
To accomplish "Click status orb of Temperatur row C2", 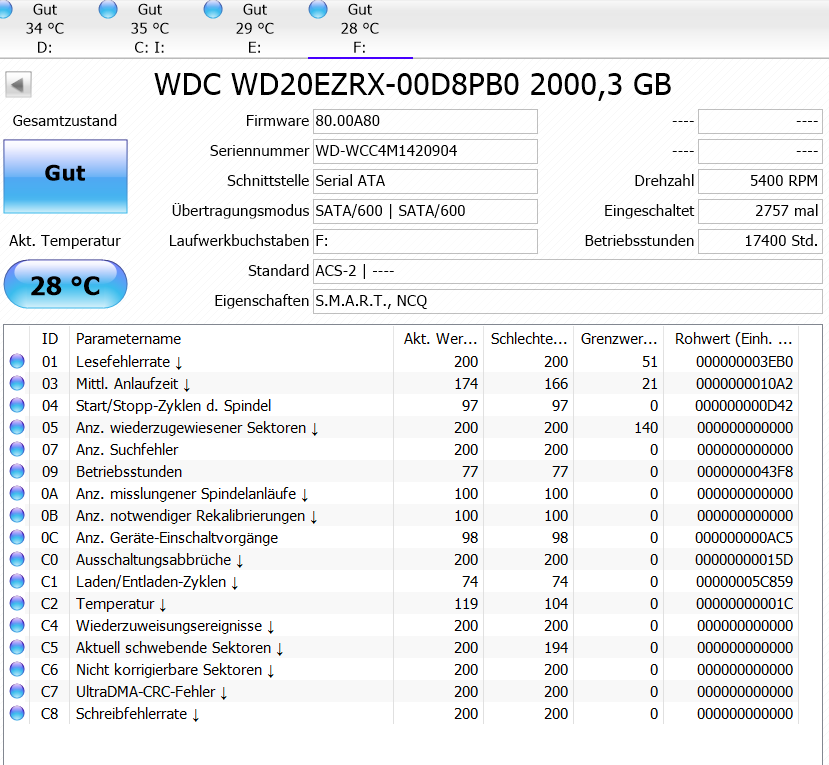I will (x=17, y=603).
